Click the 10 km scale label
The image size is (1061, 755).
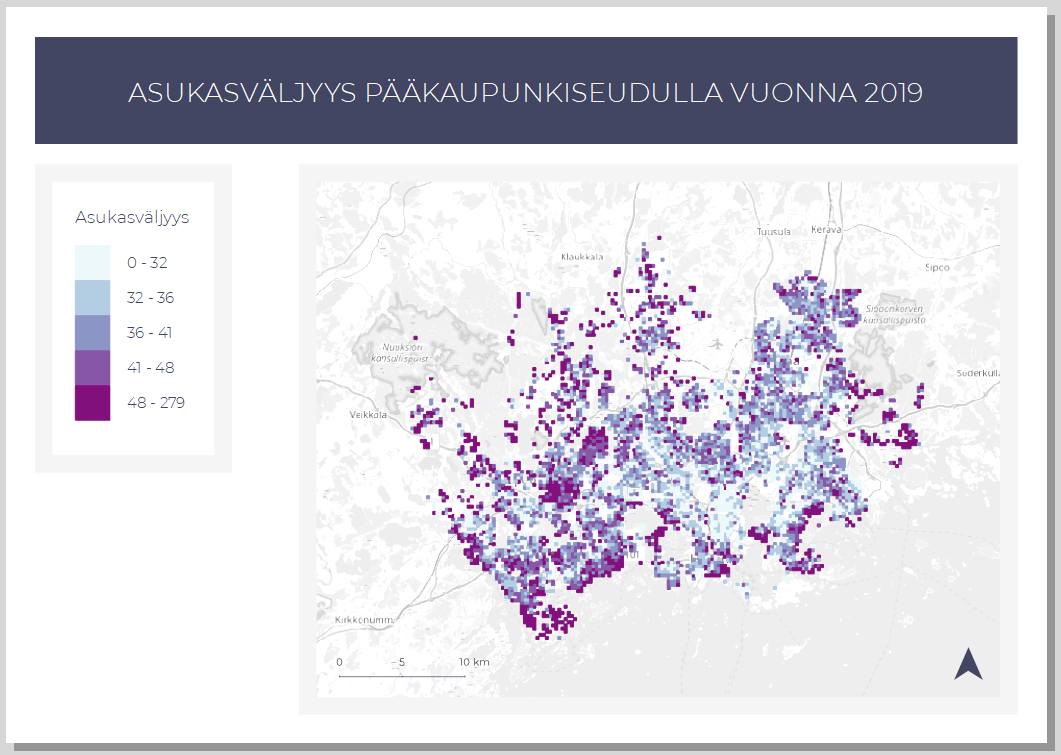474,662
